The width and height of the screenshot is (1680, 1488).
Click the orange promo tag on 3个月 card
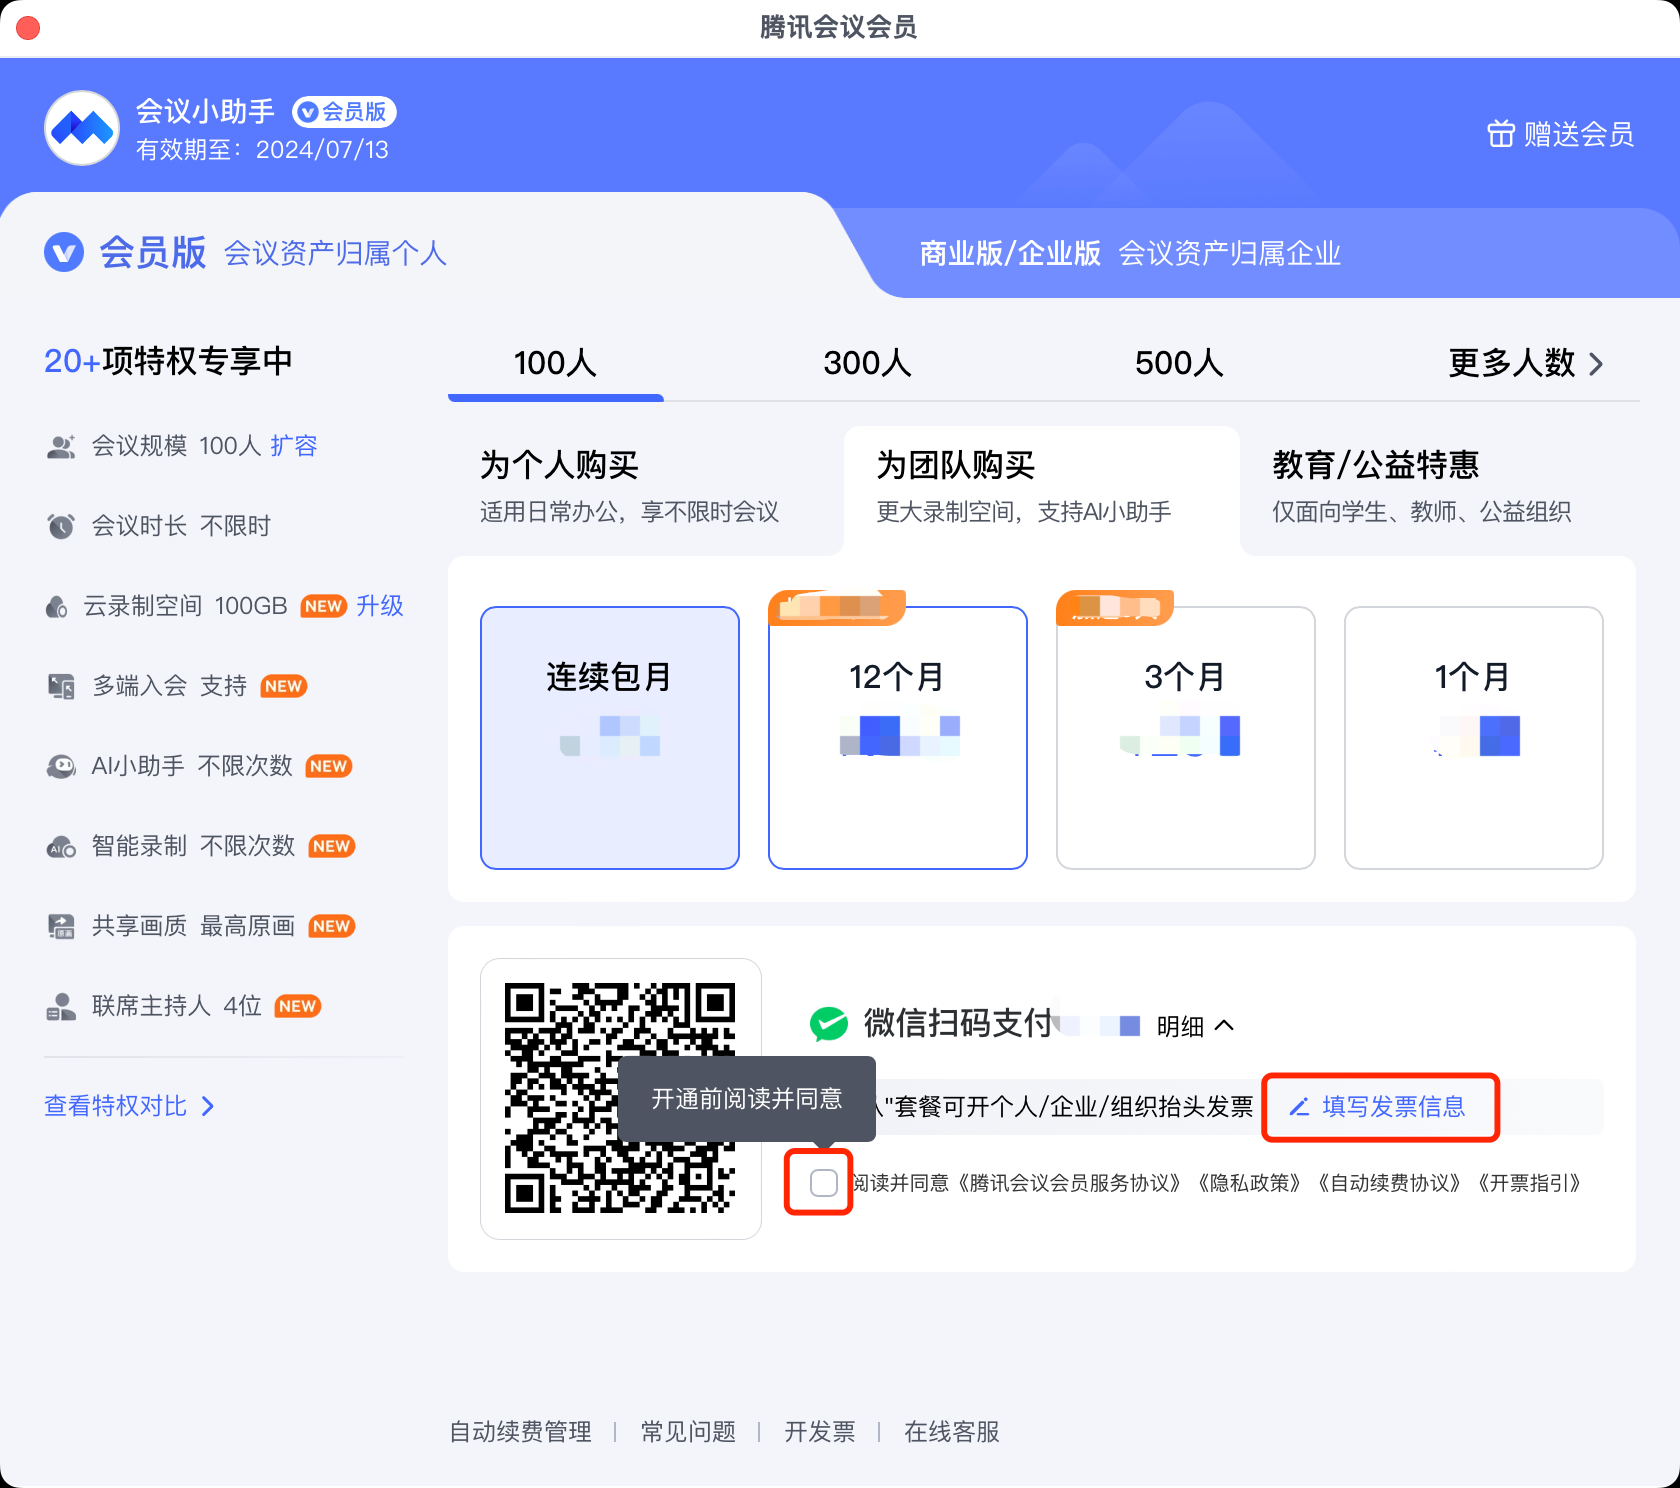tap(1115, 607)
